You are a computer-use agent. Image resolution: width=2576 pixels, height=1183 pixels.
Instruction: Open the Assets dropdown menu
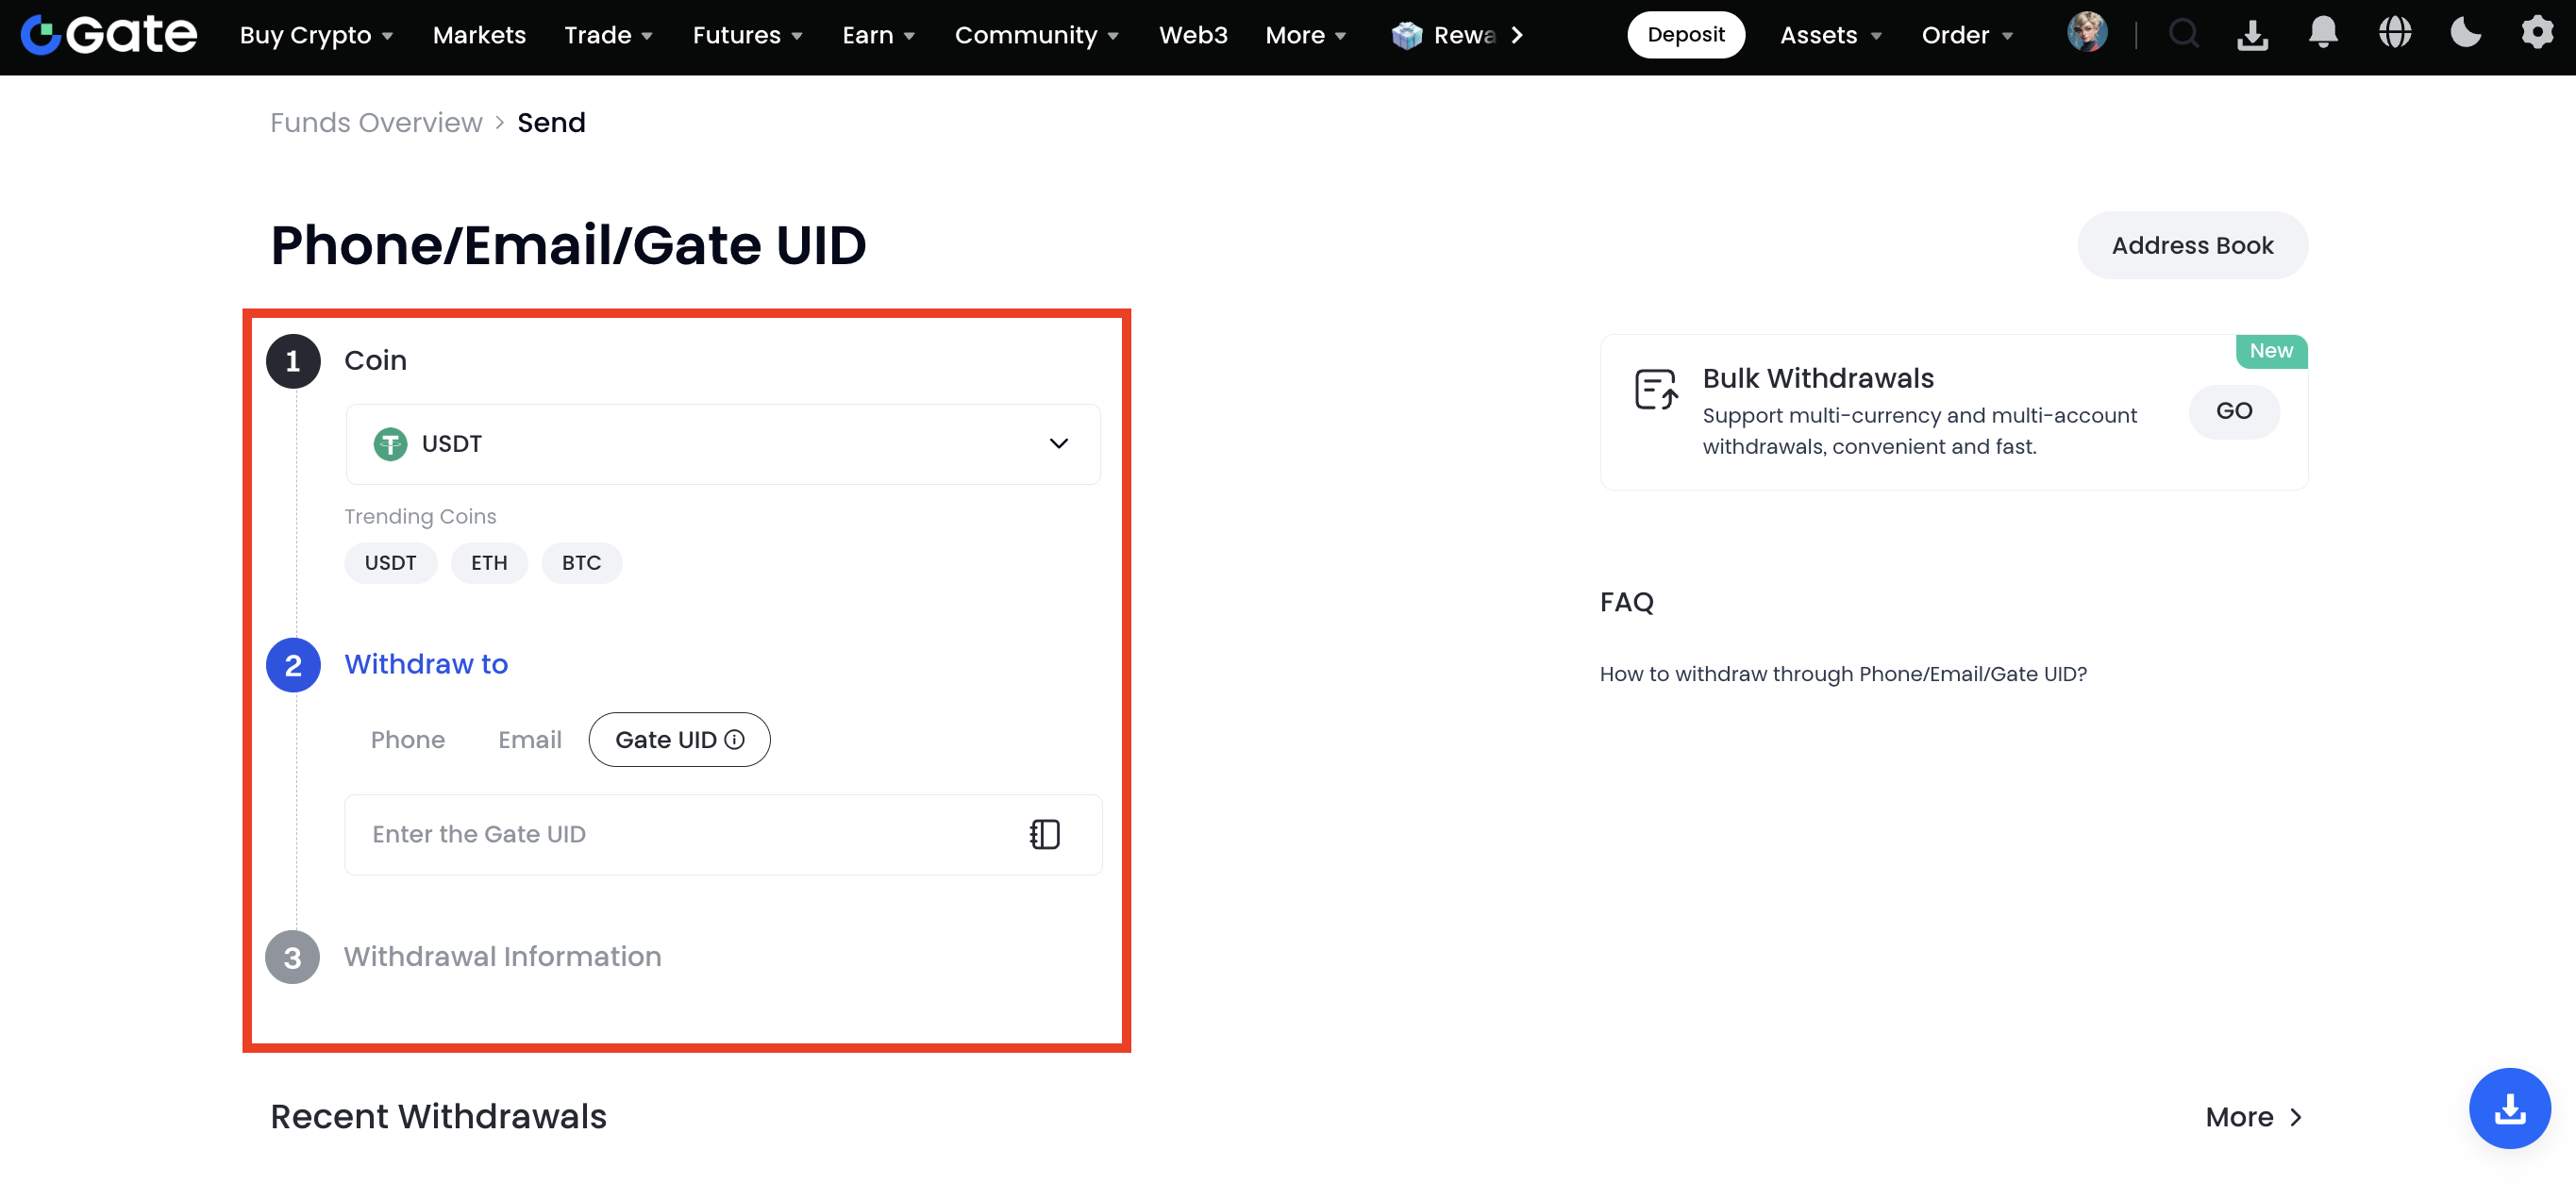click(x=1830, y=35)
